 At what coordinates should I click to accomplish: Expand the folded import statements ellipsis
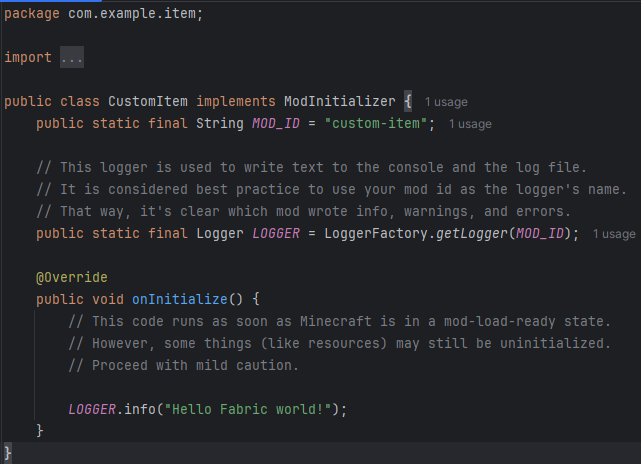coord(72,58)
